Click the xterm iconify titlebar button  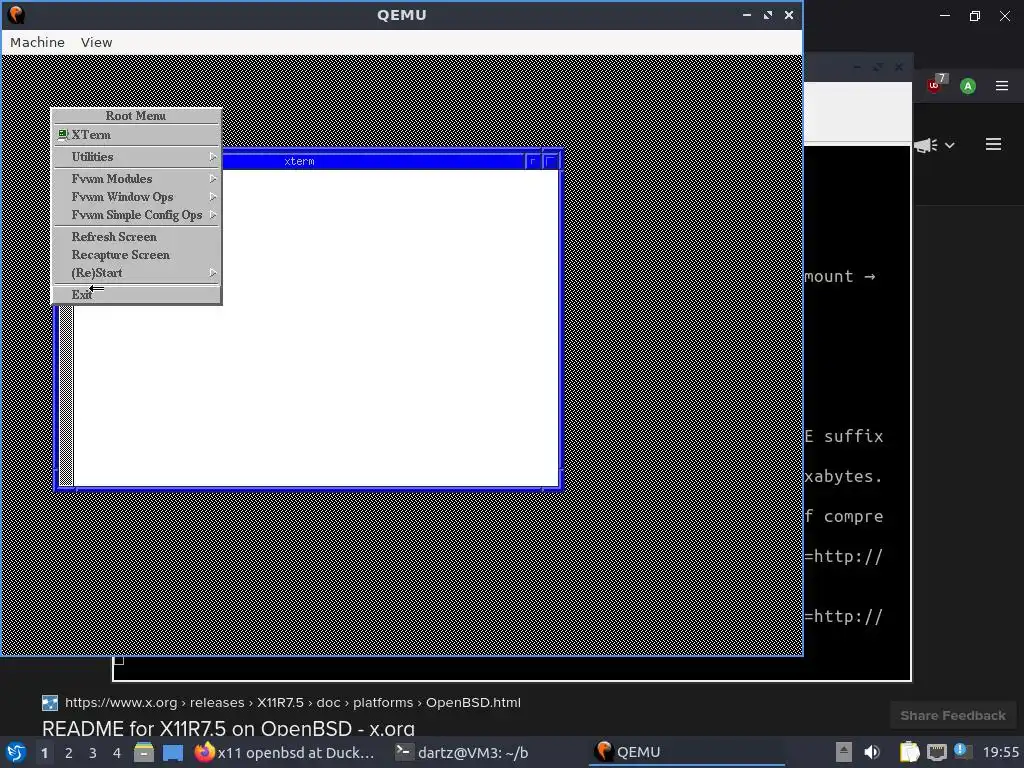[x=534, y=161]
